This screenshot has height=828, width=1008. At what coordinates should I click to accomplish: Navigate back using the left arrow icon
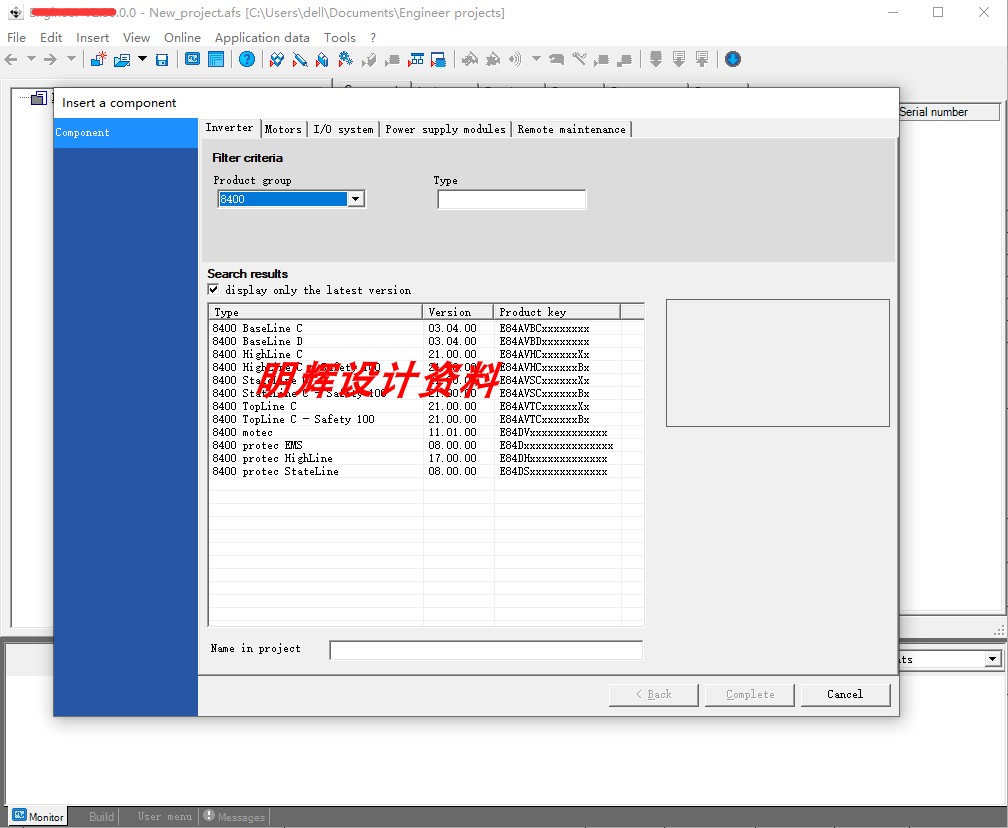[10, 59]
